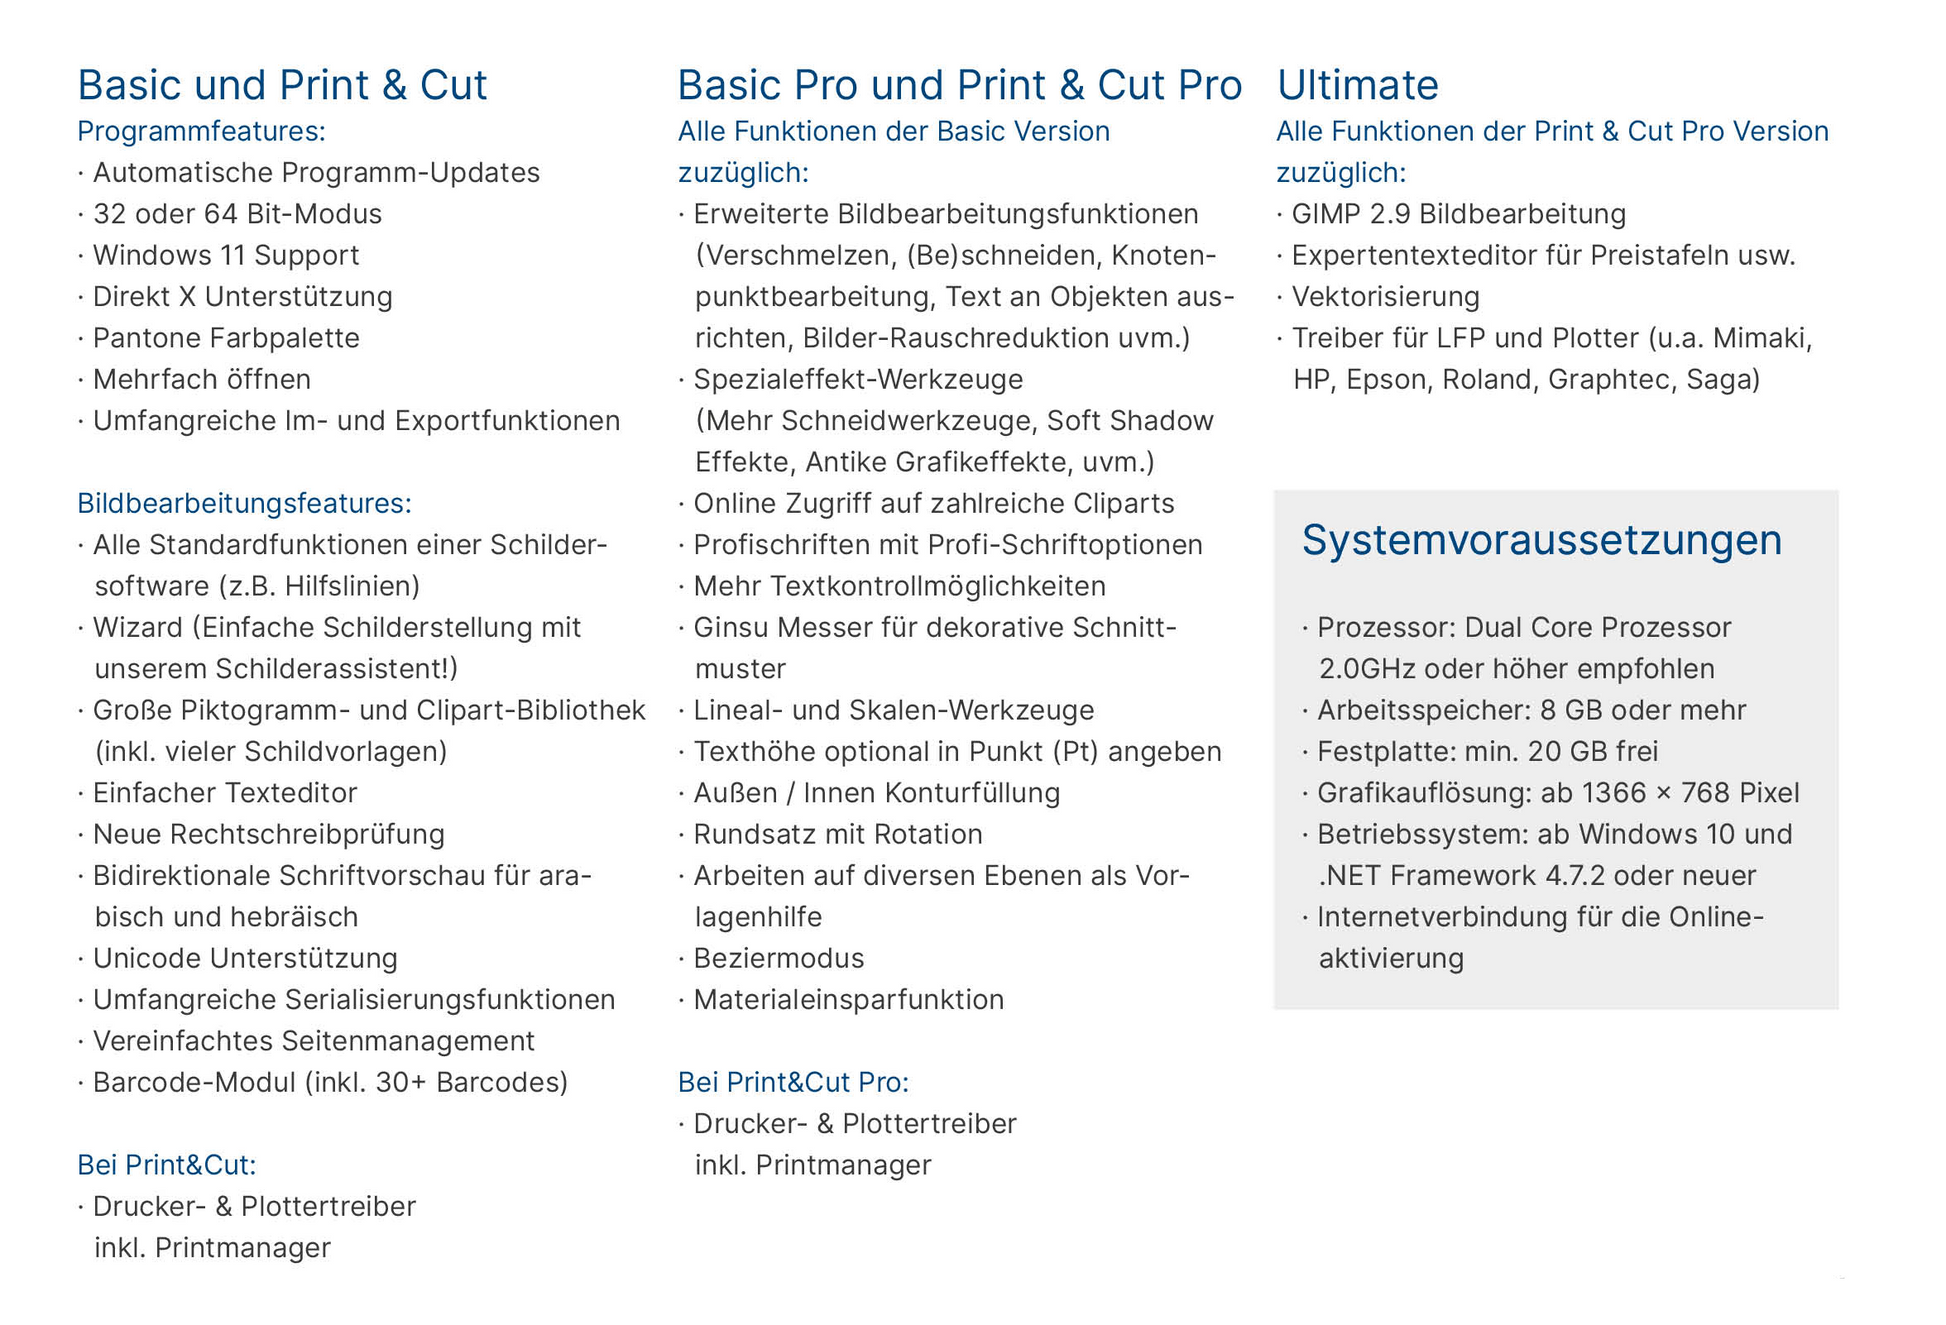
Task: Click the "Bei Print&Cut:" subheading
Action: click(167, 1164)
